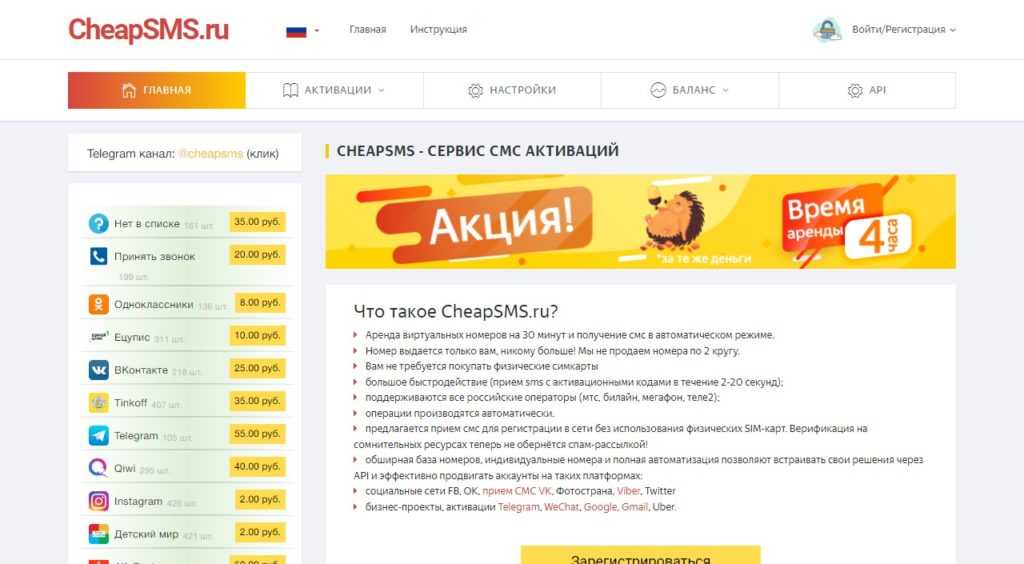This screenshot has width=1024, height=564.
Task: Choose the Telegram paper-plane icon
Action: point(99,435)
